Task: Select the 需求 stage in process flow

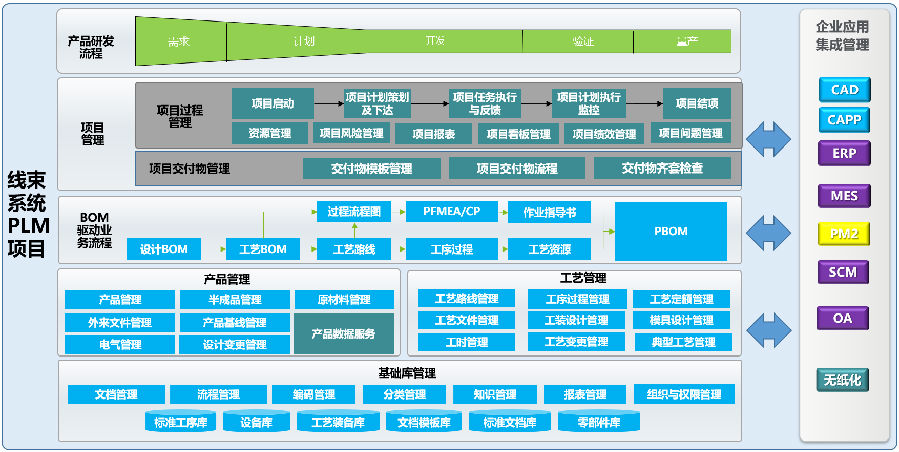Action: tap(180, 41)
